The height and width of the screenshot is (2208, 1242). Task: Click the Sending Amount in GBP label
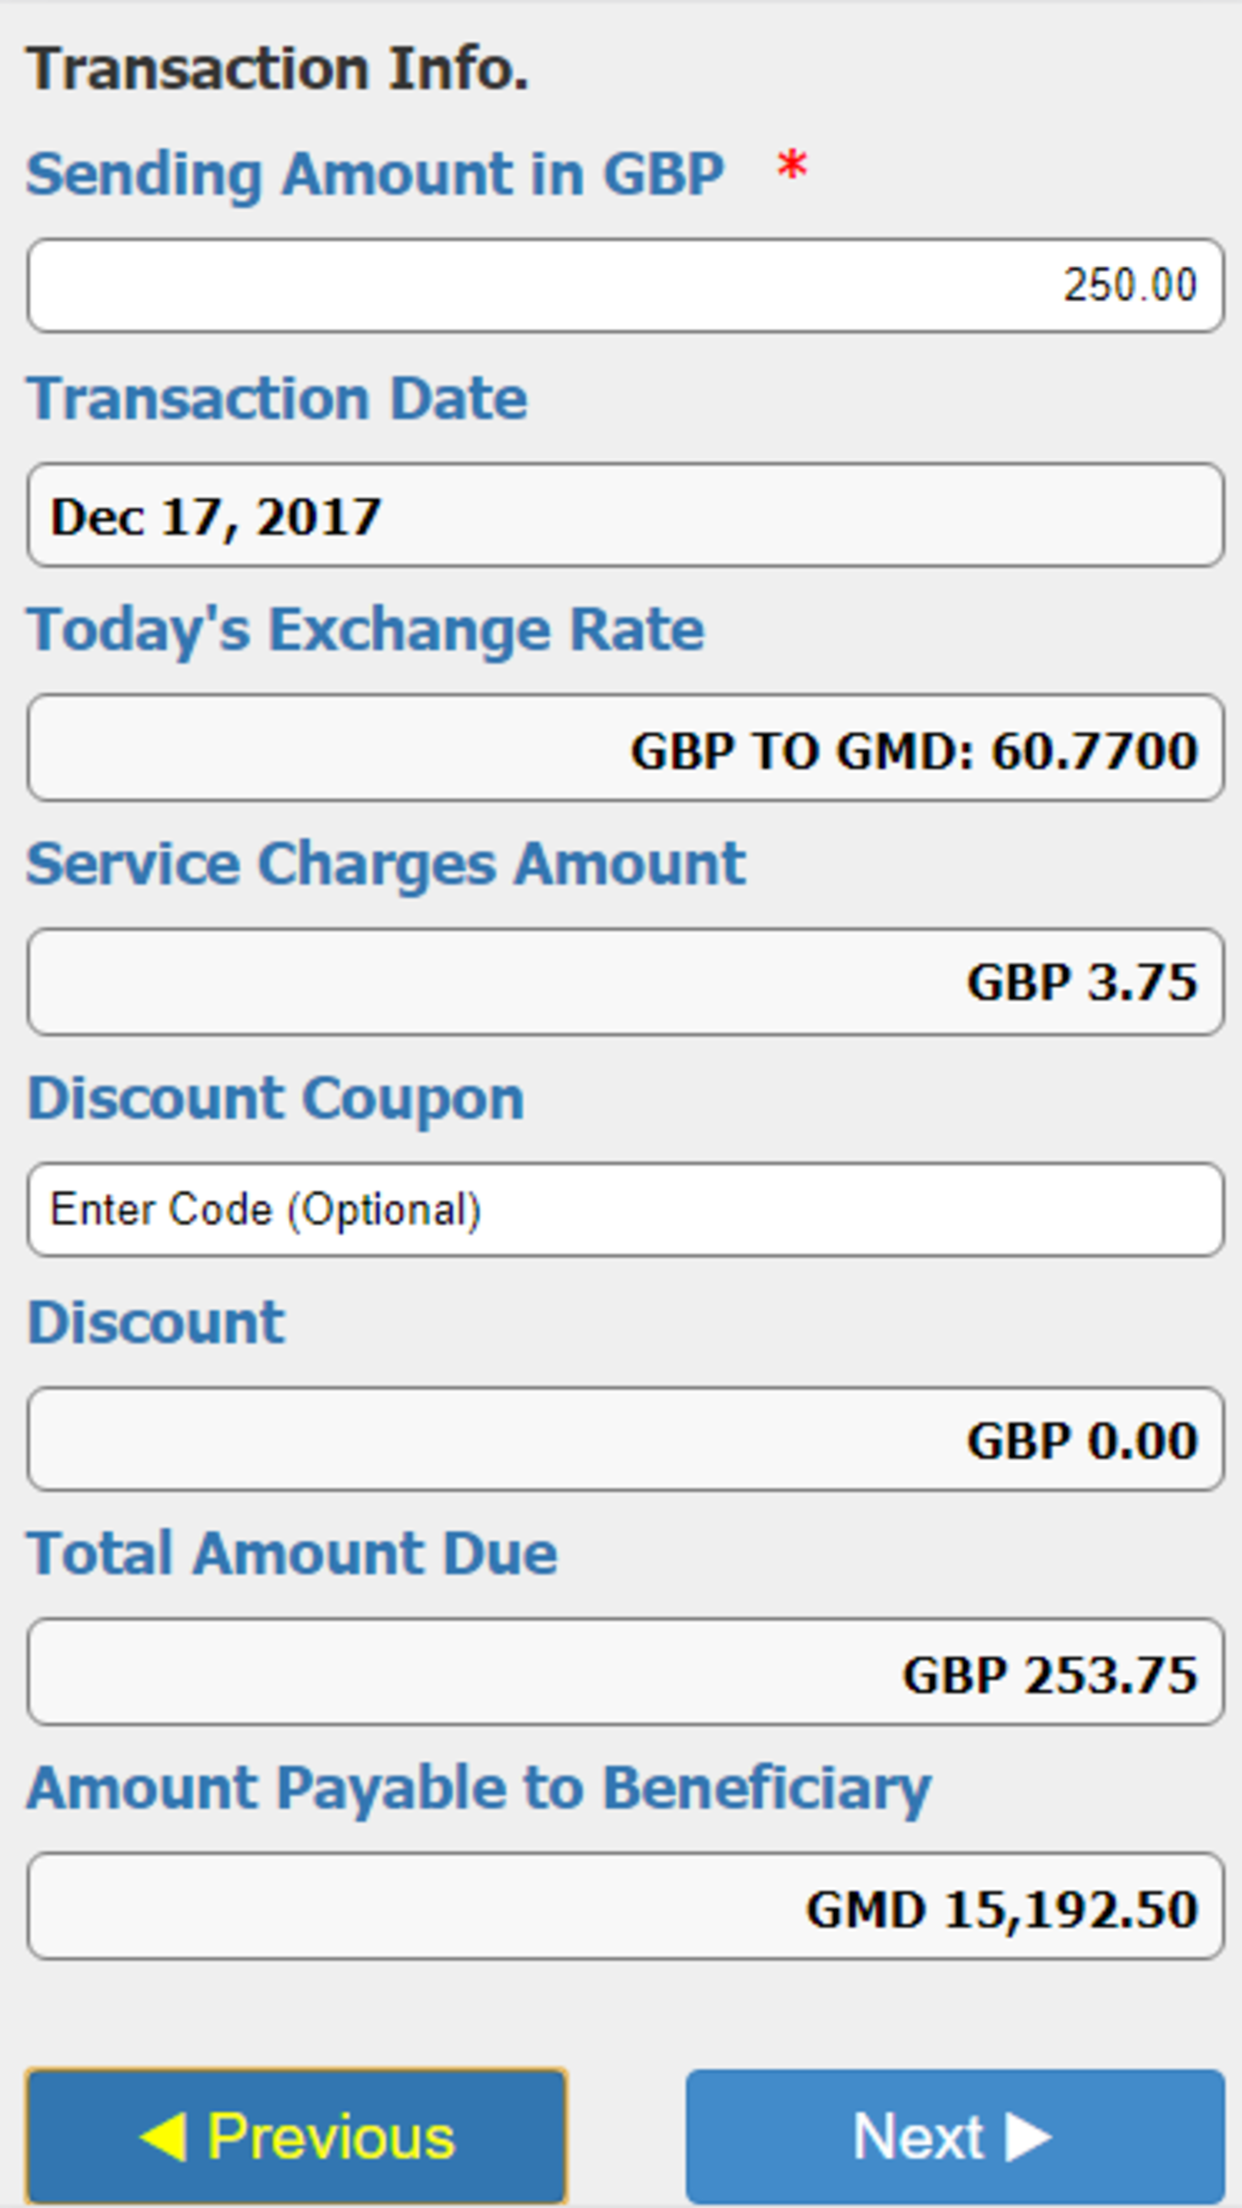click(375, 174)
